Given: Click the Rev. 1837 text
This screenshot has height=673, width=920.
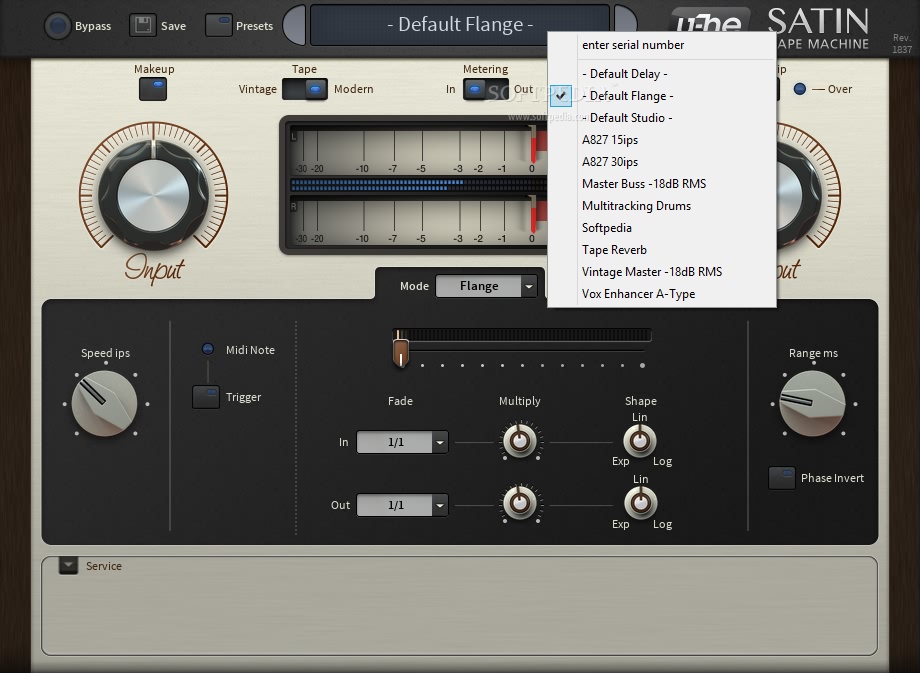Looking at the screenshot, I should 902,44.
